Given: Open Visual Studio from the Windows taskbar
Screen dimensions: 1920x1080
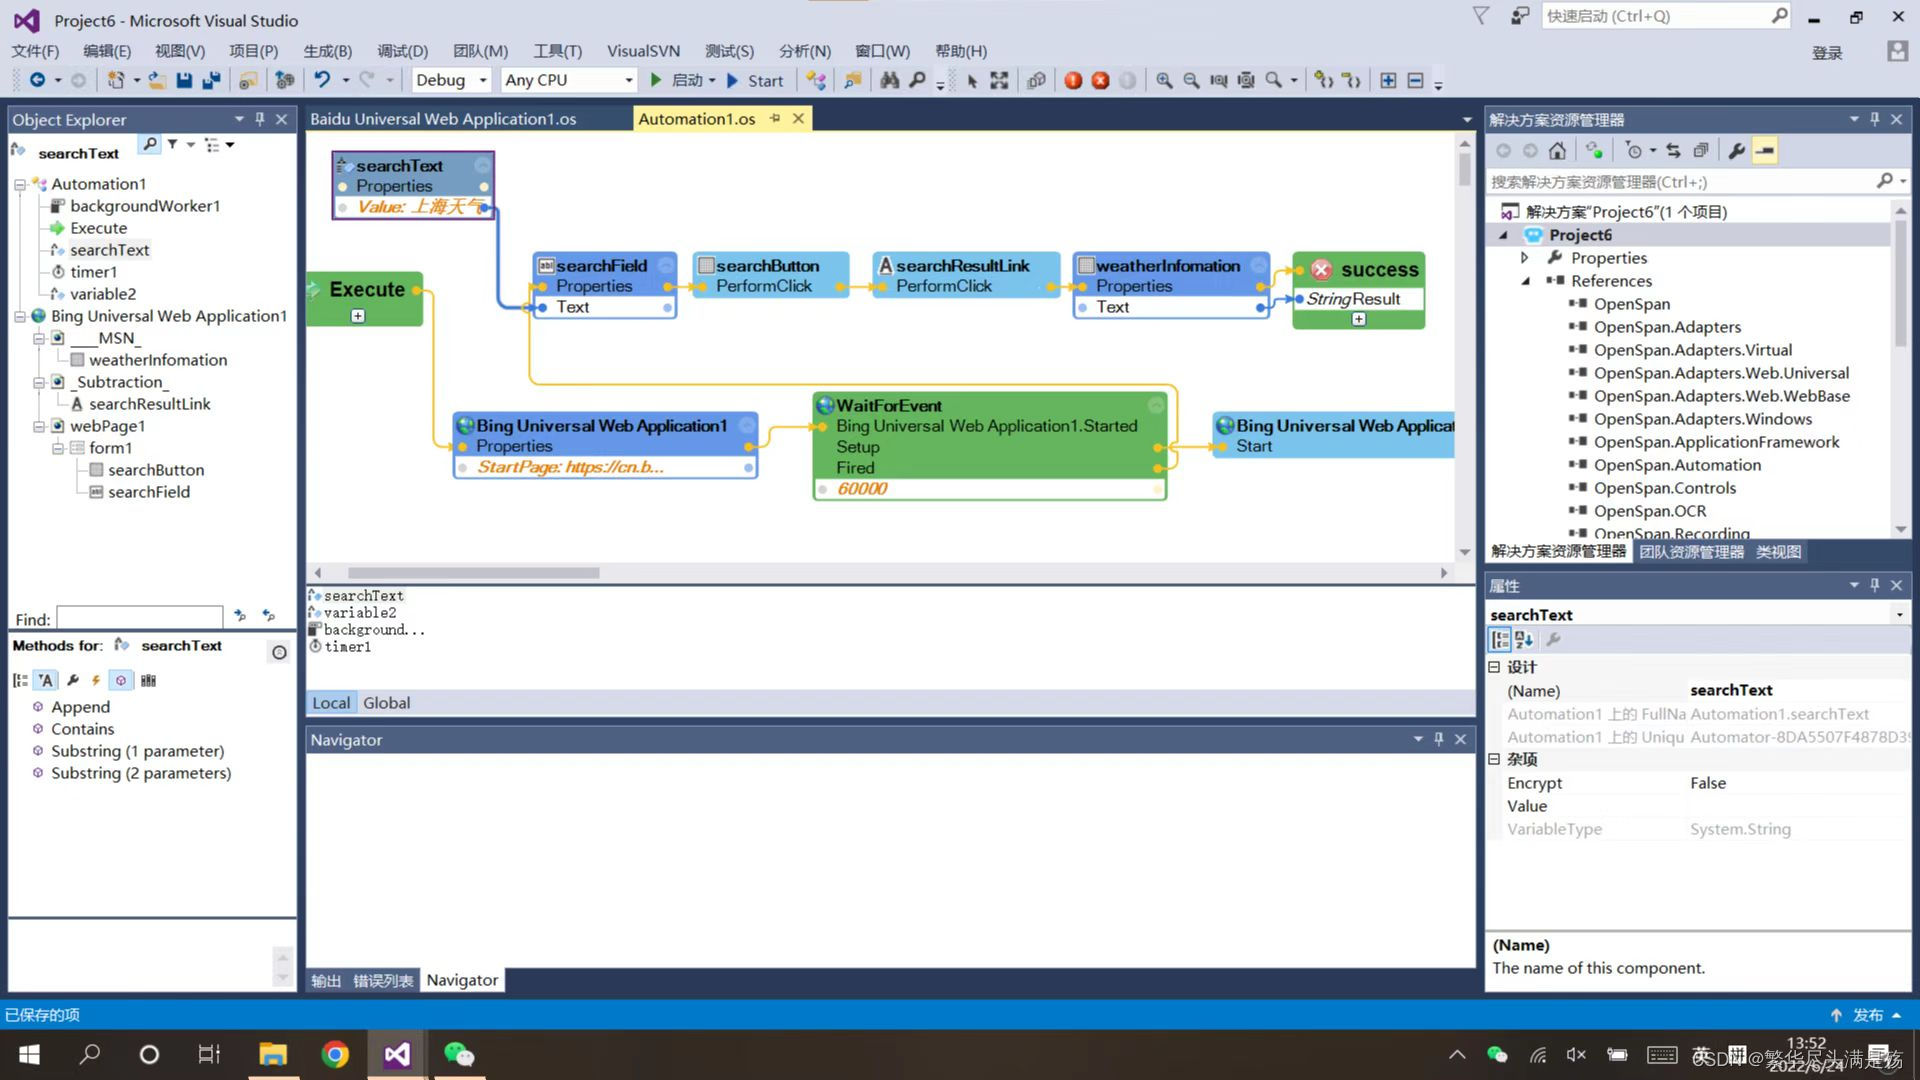Looking at the screenshot, I should click(397, 1054).
